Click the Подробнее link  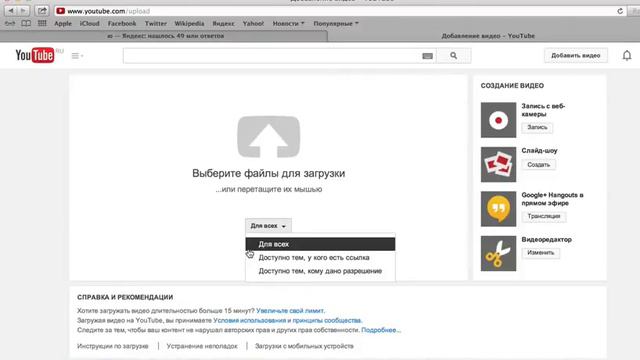tap(381, 330)
